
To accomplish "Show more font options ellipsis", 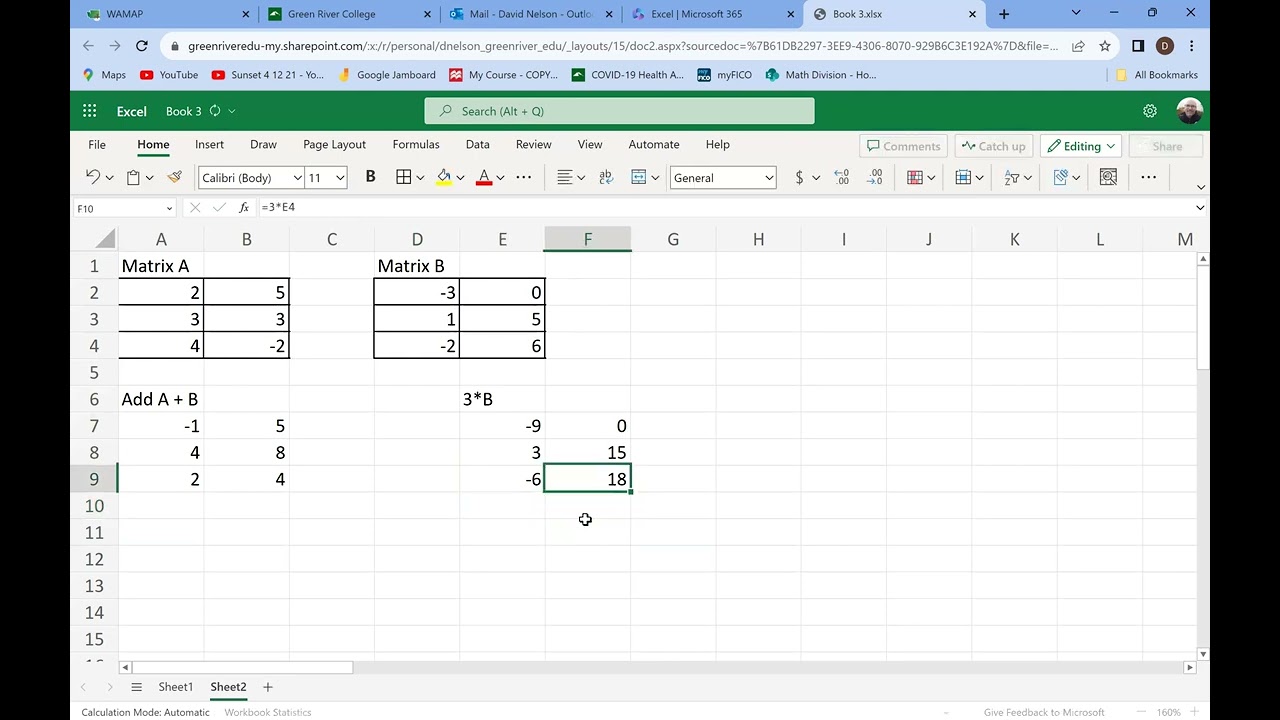I will 524,177.
